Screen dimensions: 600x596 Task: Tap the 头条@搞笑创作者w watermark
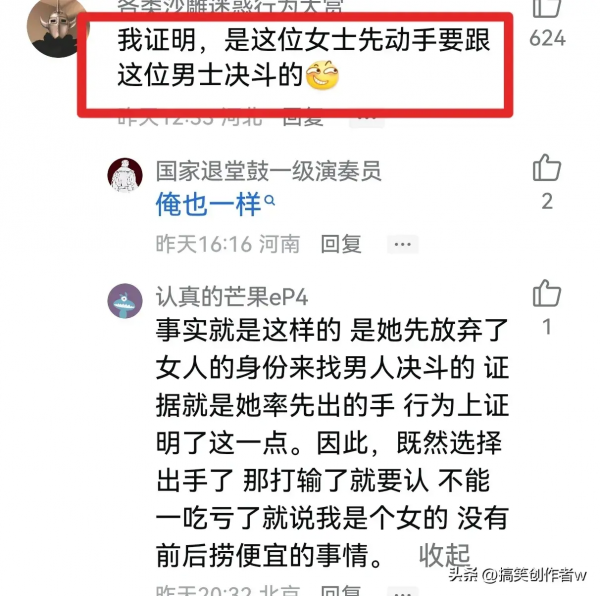click(x=517, y=575)
